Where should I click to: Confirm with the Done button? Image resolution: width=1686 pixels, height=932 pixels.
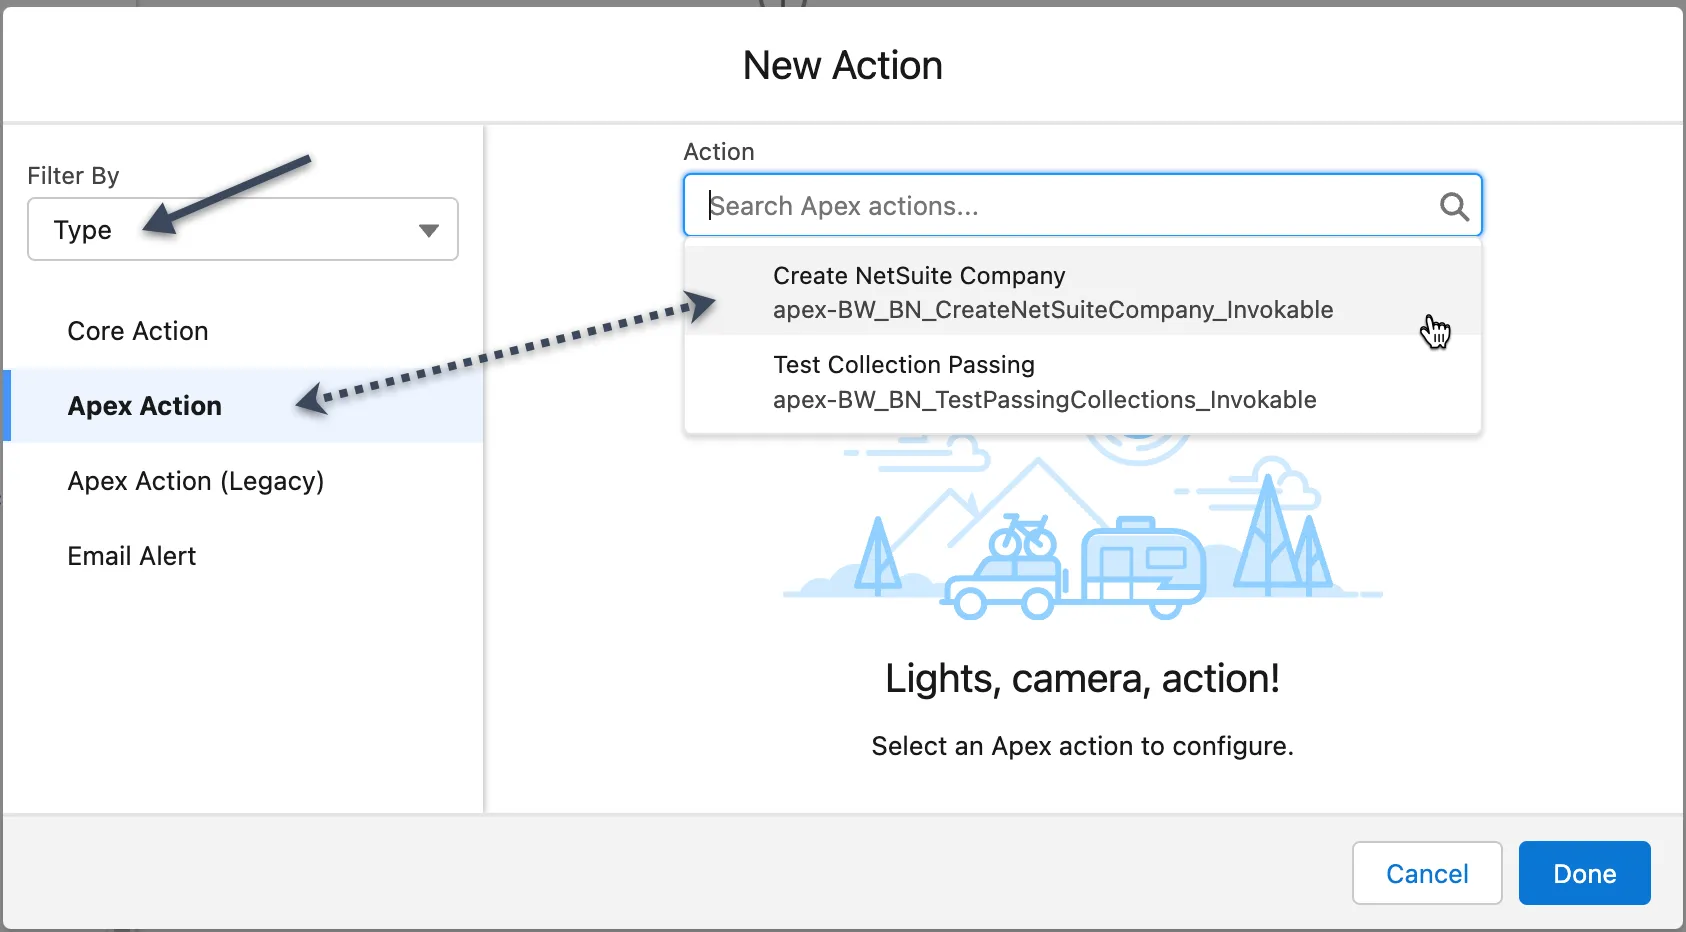coord(1584,873)
